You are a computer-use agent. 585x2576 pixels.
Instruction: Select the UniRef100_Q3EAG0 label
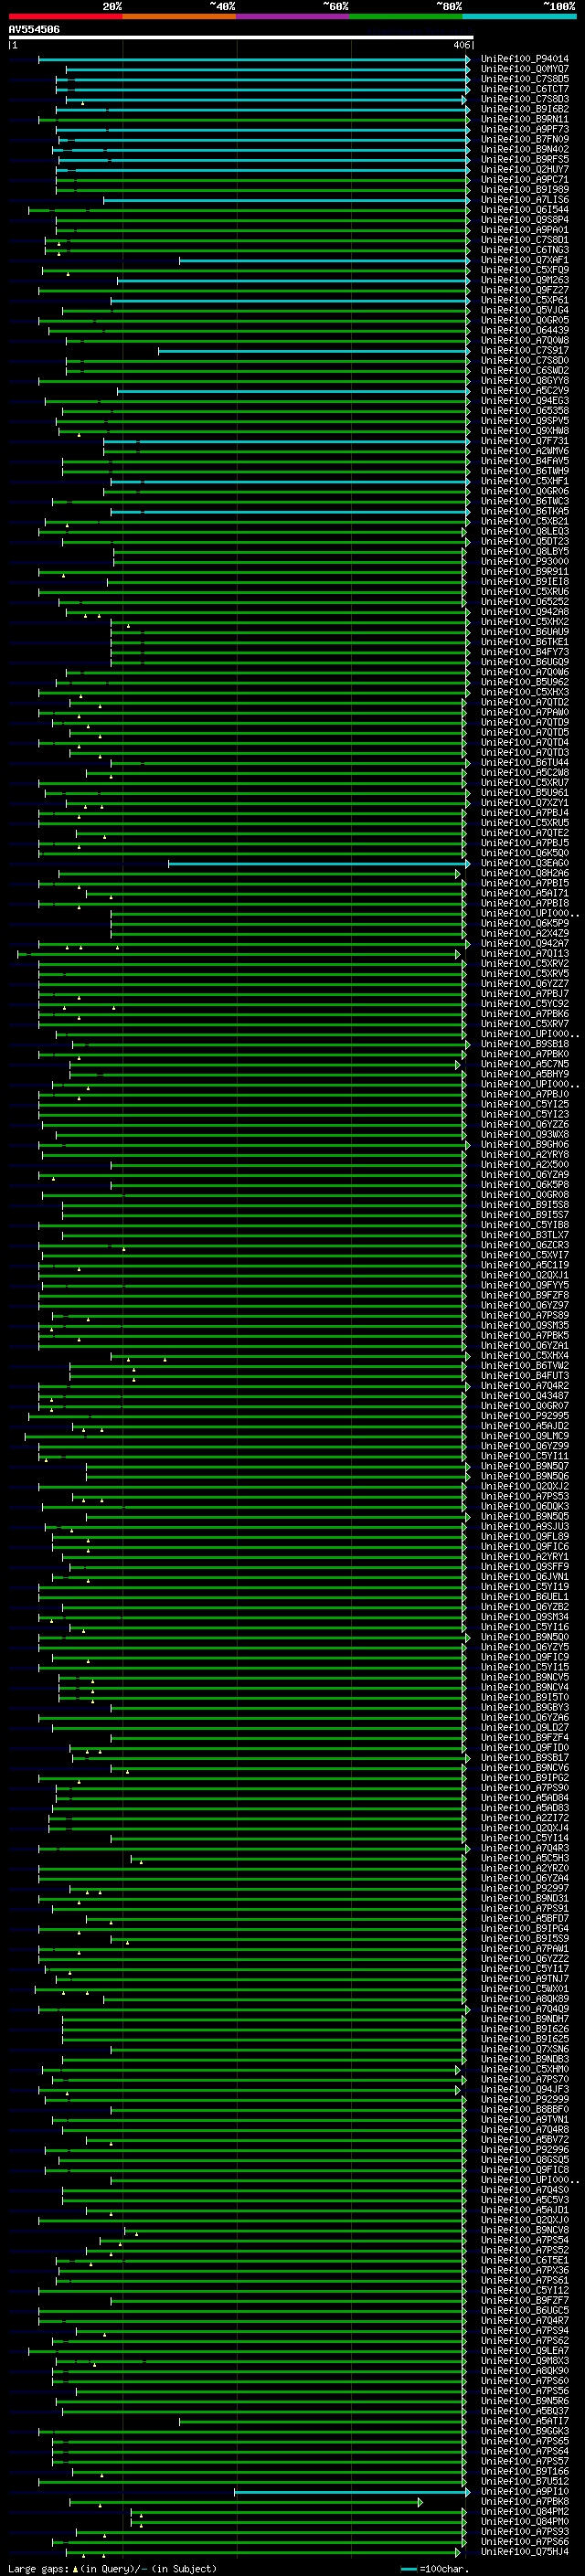525,864
